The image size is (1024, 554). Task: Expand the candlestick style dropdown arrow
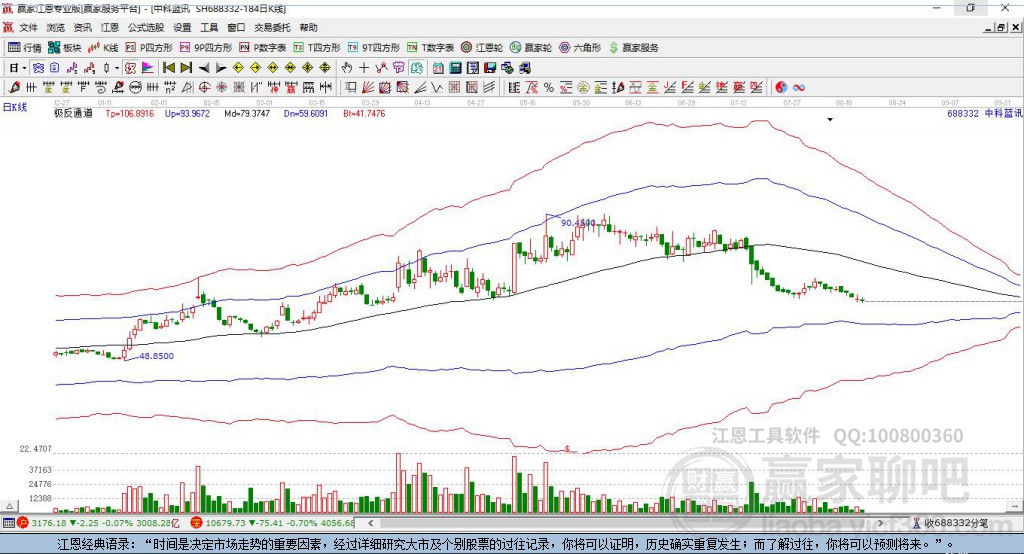[116, 68]
